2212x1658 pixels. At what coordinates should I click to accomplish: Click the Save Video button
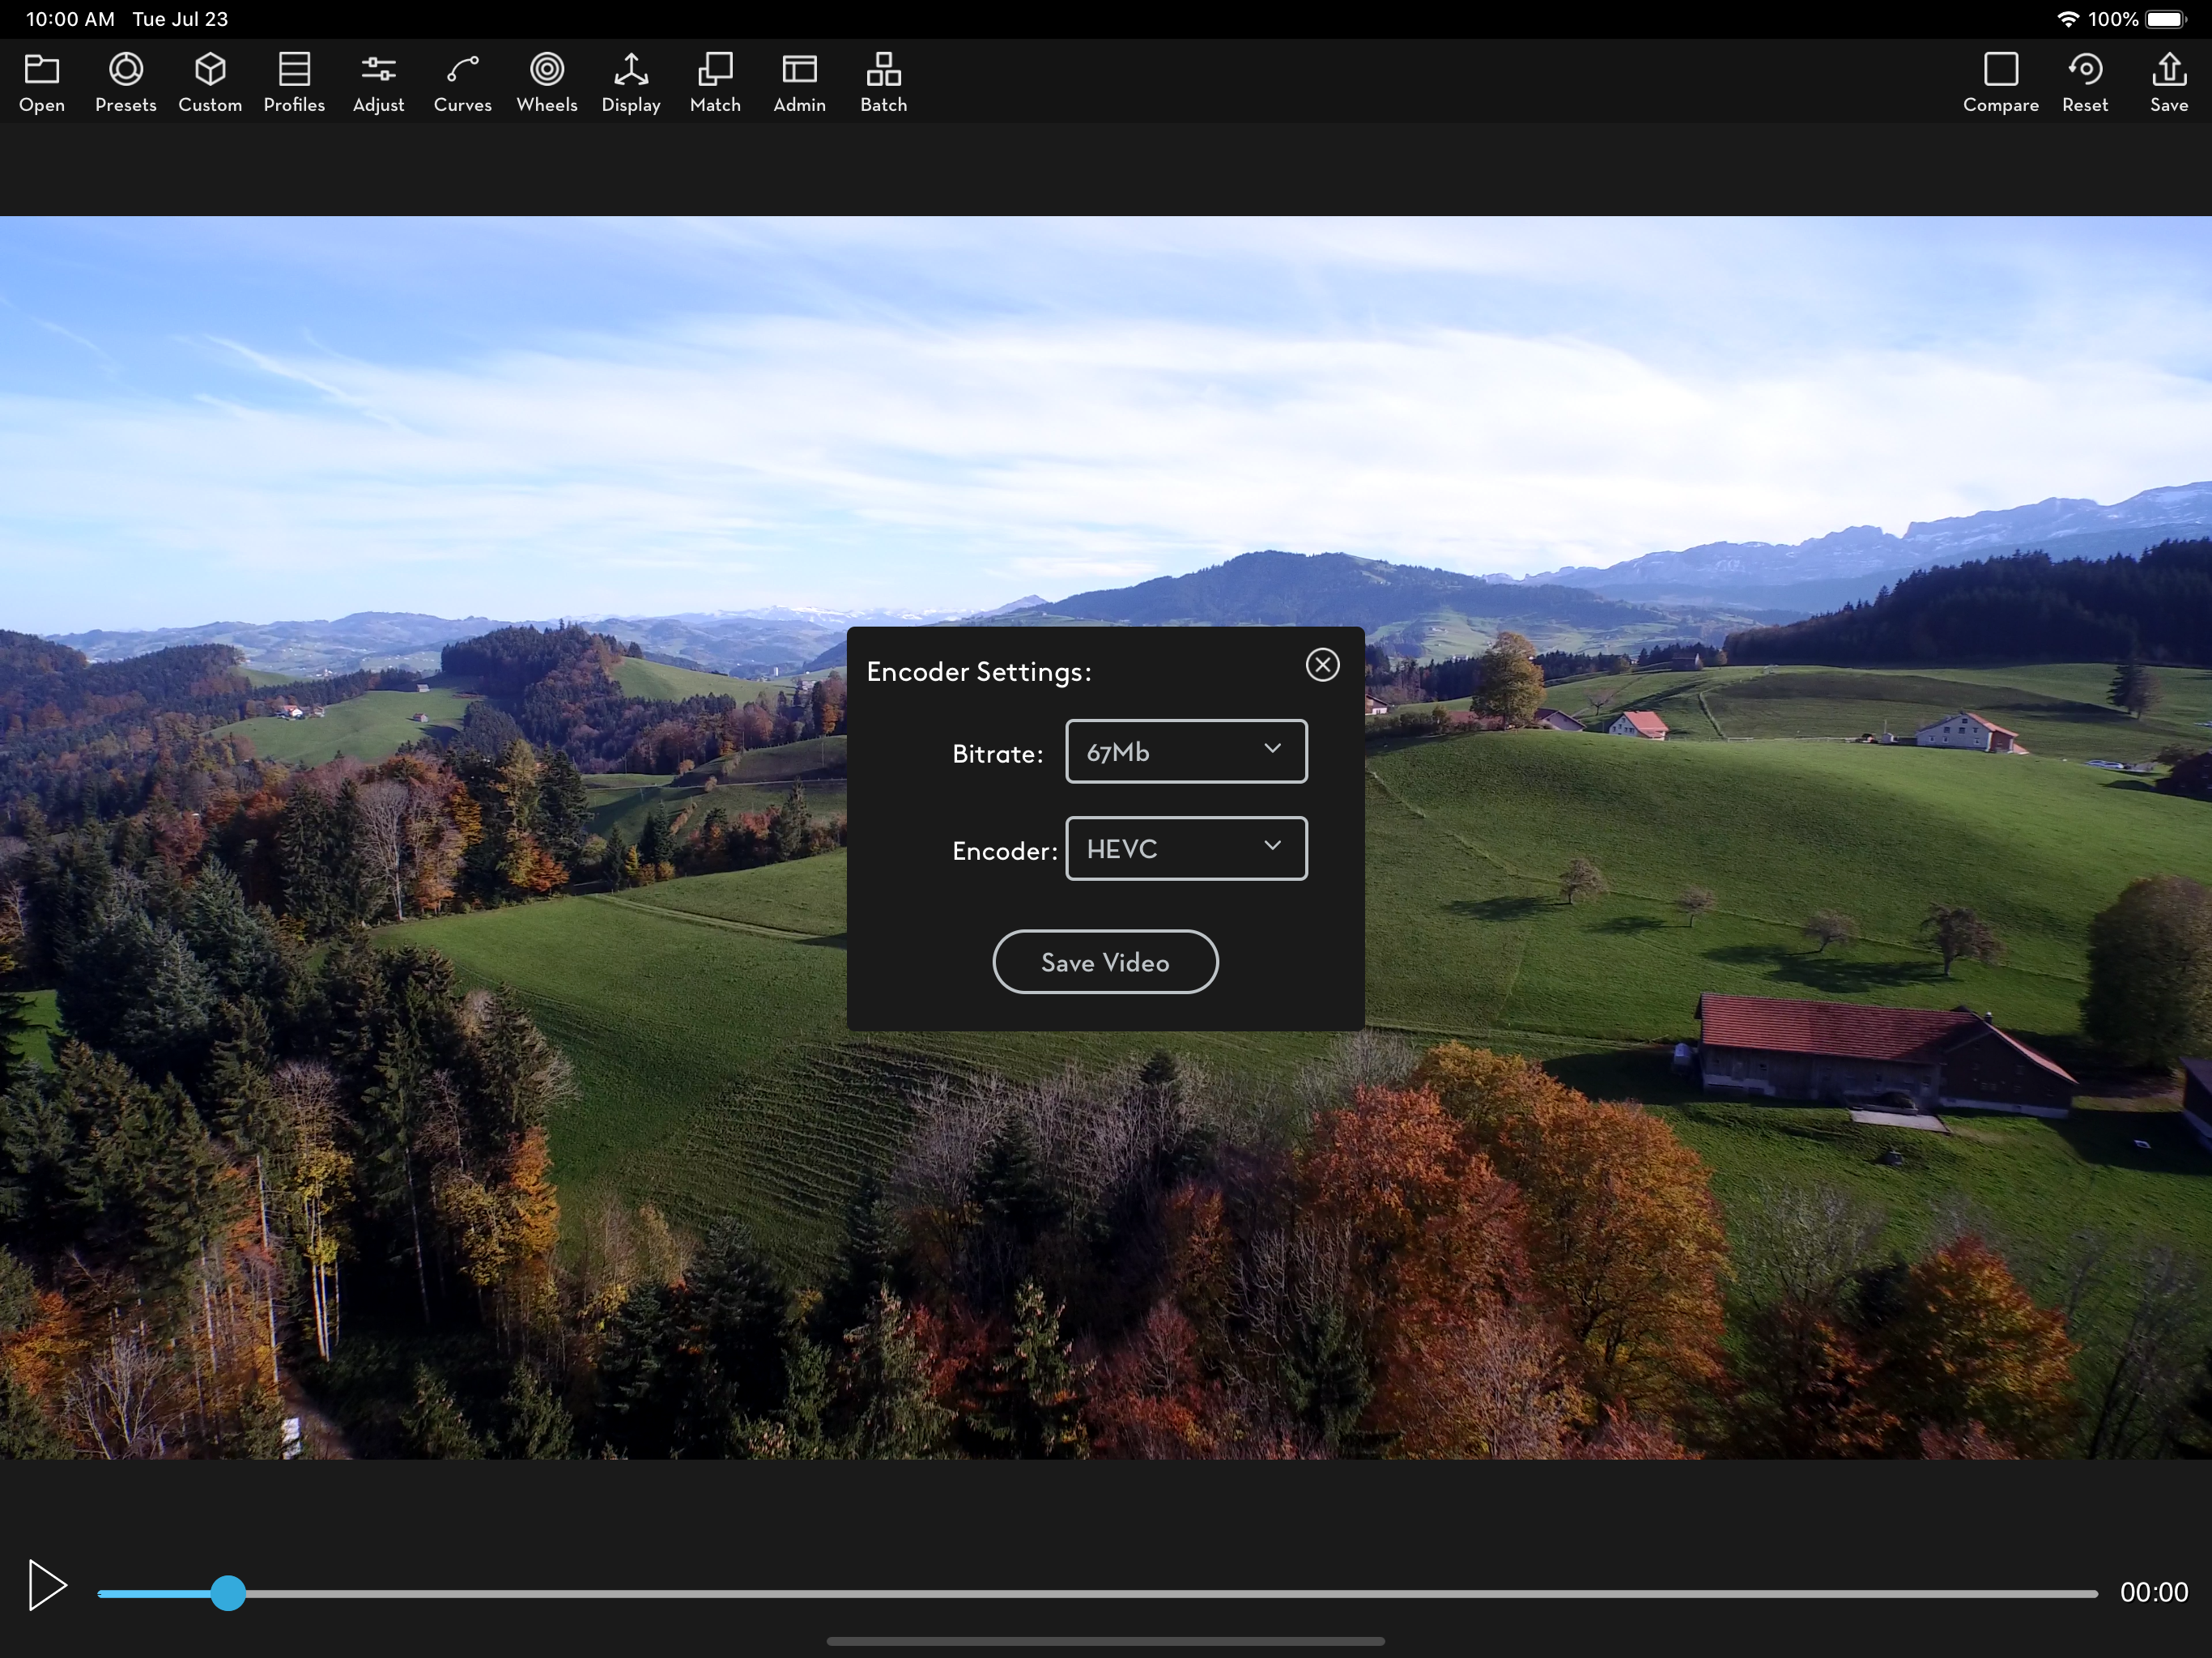1105,962
